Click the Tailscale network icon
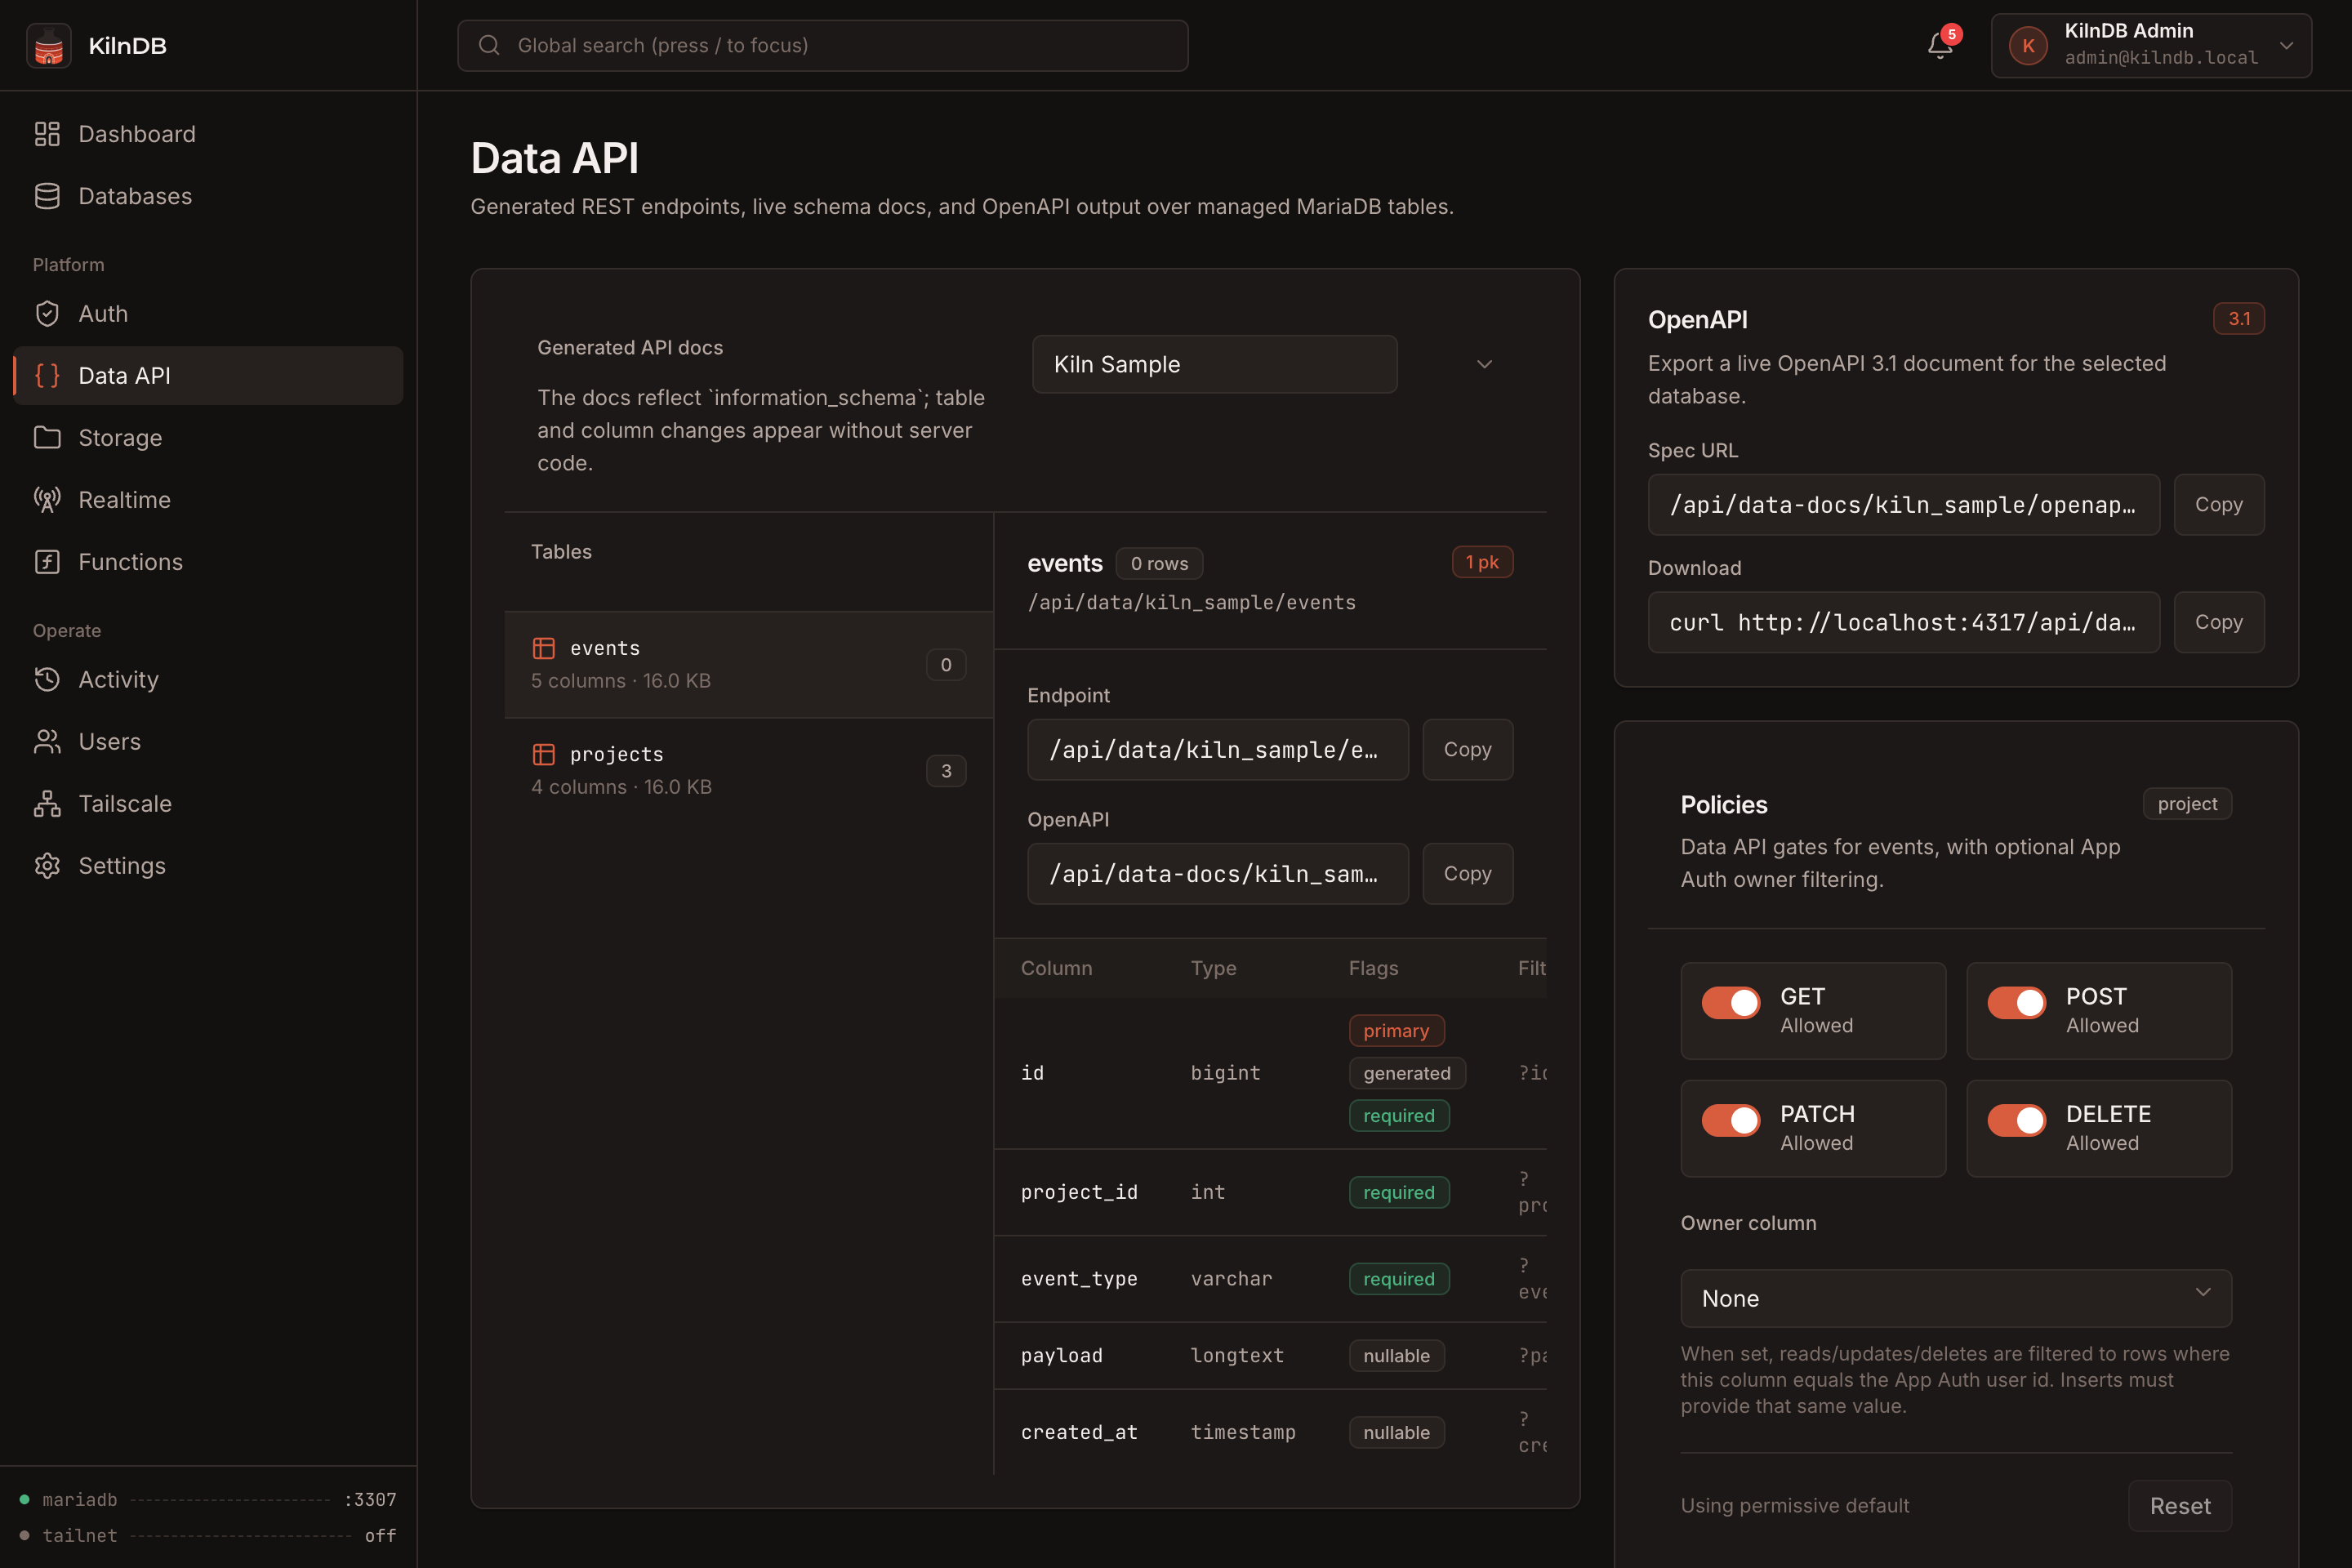Viewport: 2352px width, 1568px height. coord(47,804)
